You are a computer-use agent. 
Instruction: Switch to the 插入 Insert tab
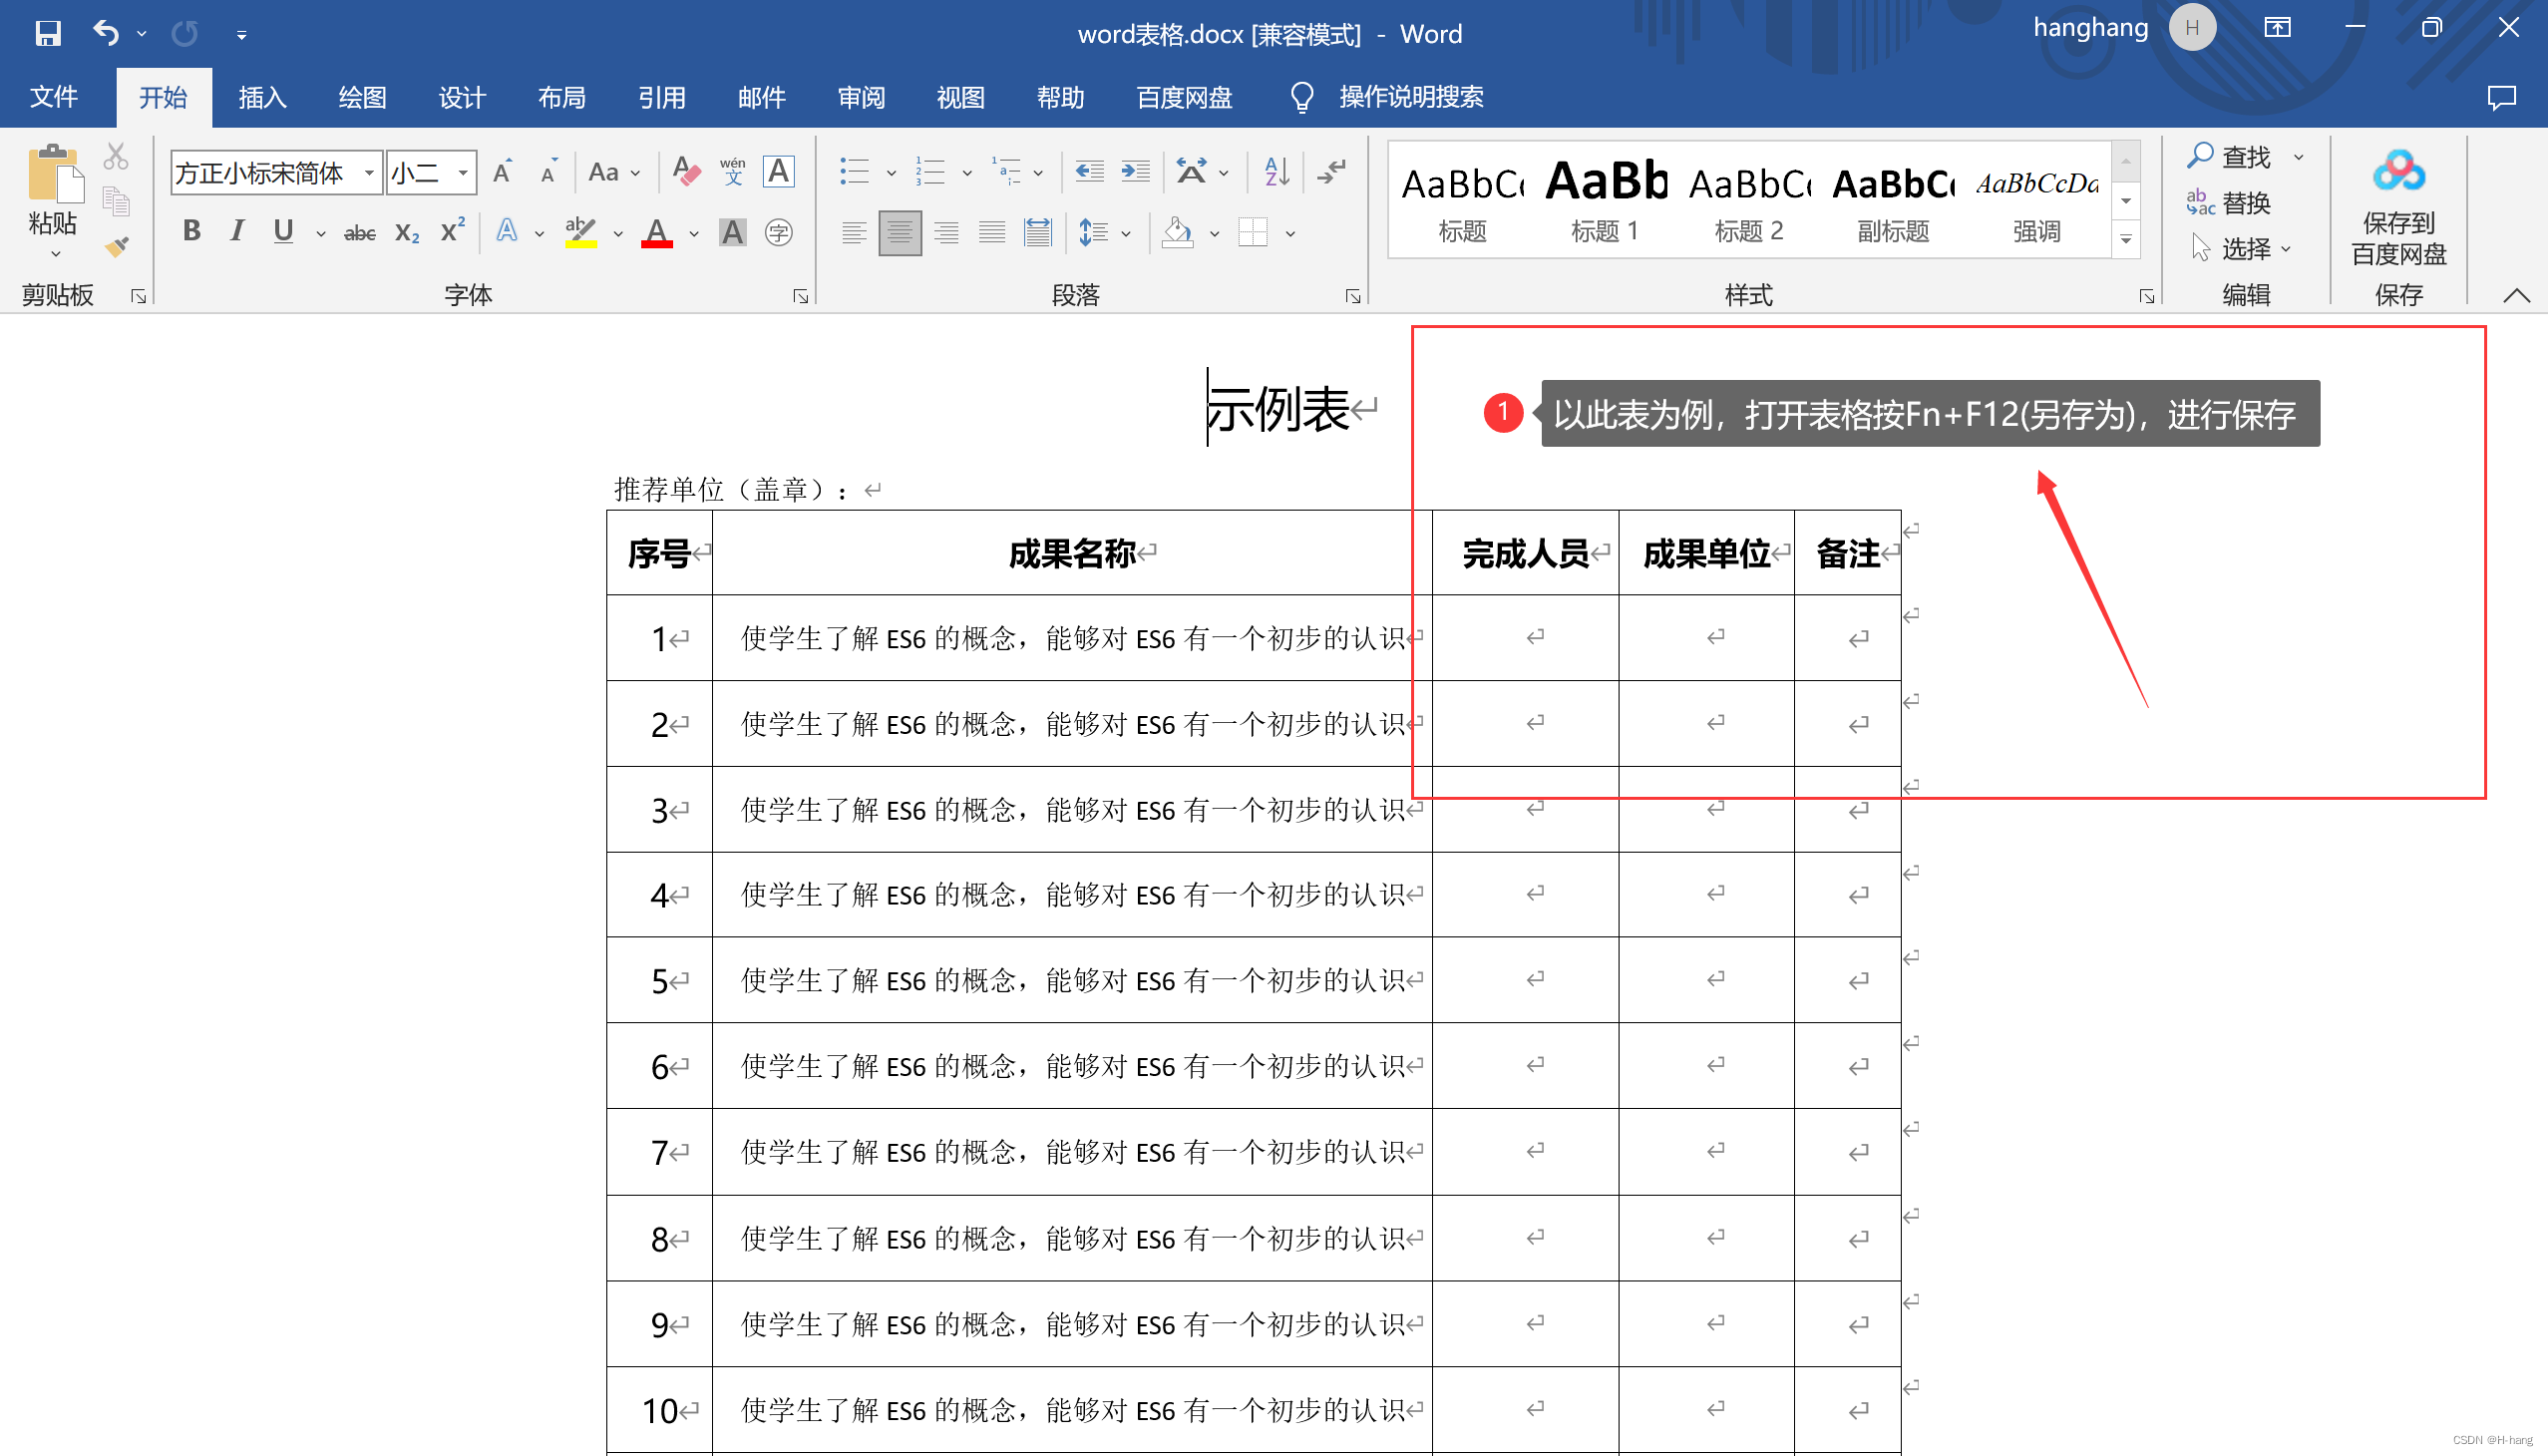pyautogui.click(x=262, y=97)
